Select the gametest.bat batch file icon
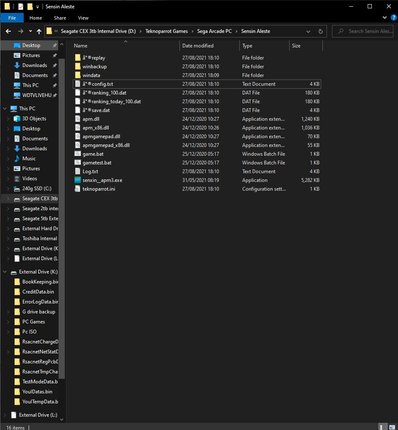398x430 pixels. click(x=78, y=163)
